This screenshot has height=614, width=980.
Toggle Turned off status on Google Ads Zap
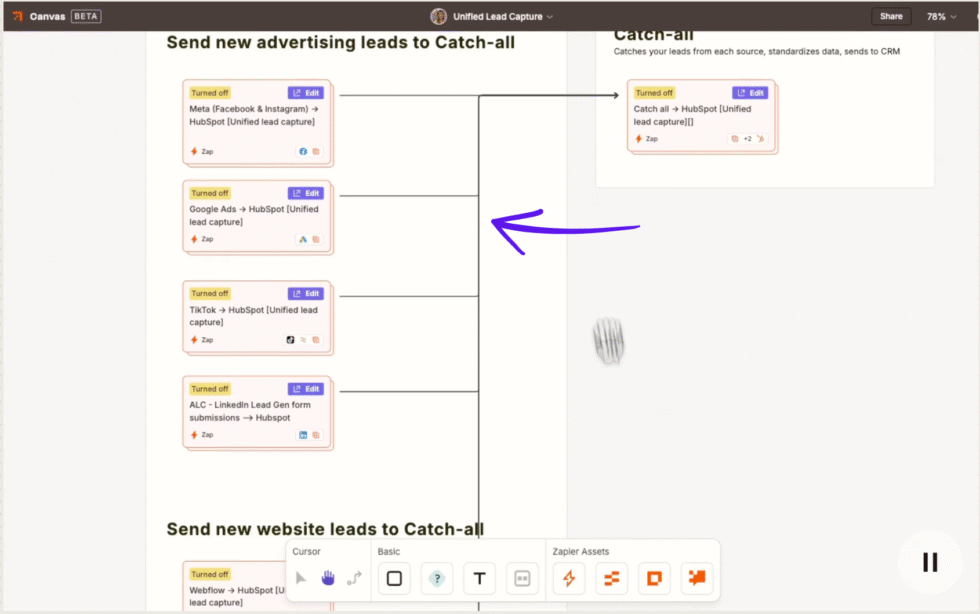tap(210, 192)
